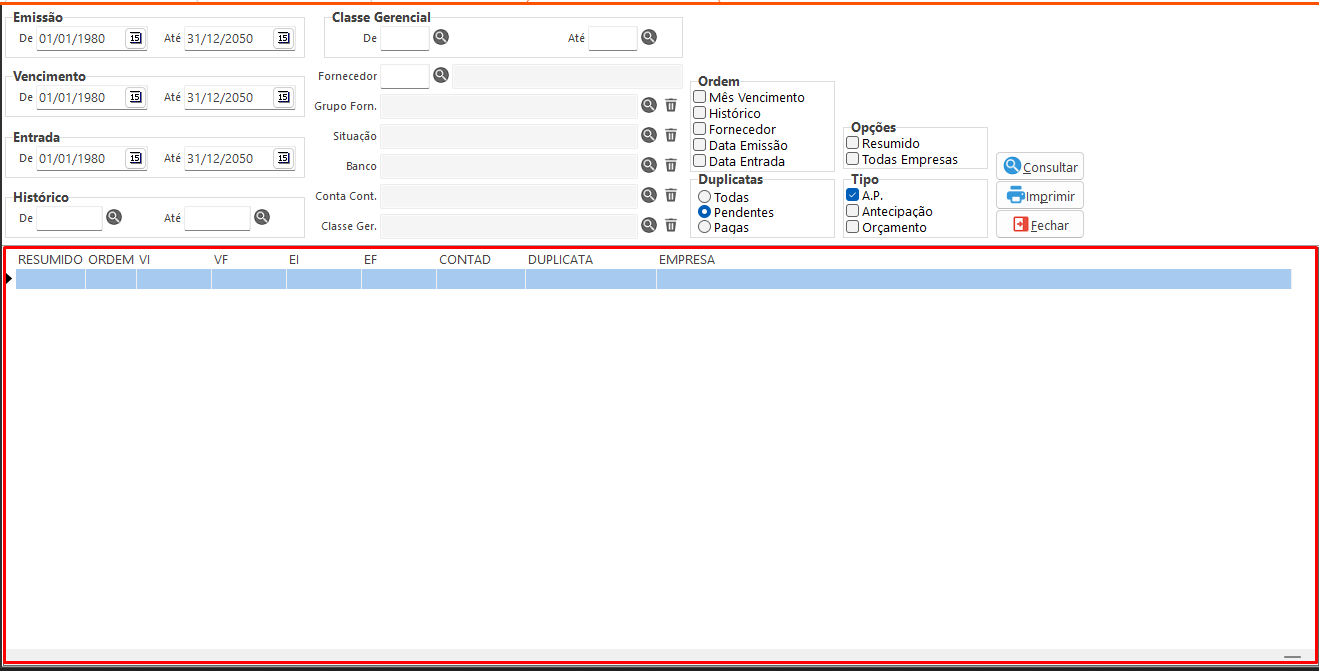The width and height of the screenshot is (1319, 671).
Task: Check the Resumido option
Action: [x=853, y=143]
